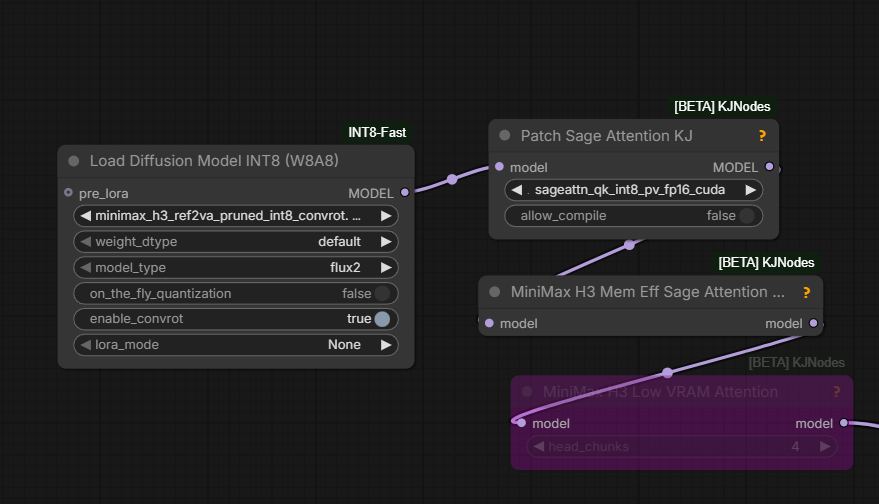This screenshot has height=504, width=879.
Task: Click the model input socket of MiniMax H3 Mem Eff node
Action: click(489, 323)
